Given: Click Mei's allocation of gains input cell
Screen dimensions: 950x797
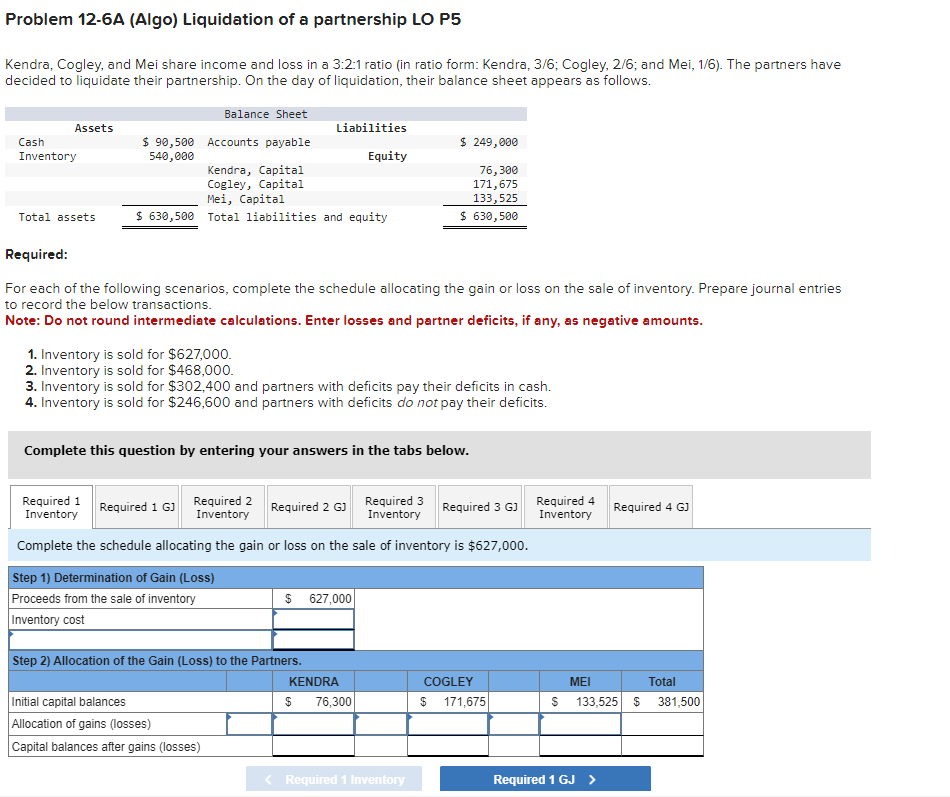Looking at the screenshot, I should (581, 723).
